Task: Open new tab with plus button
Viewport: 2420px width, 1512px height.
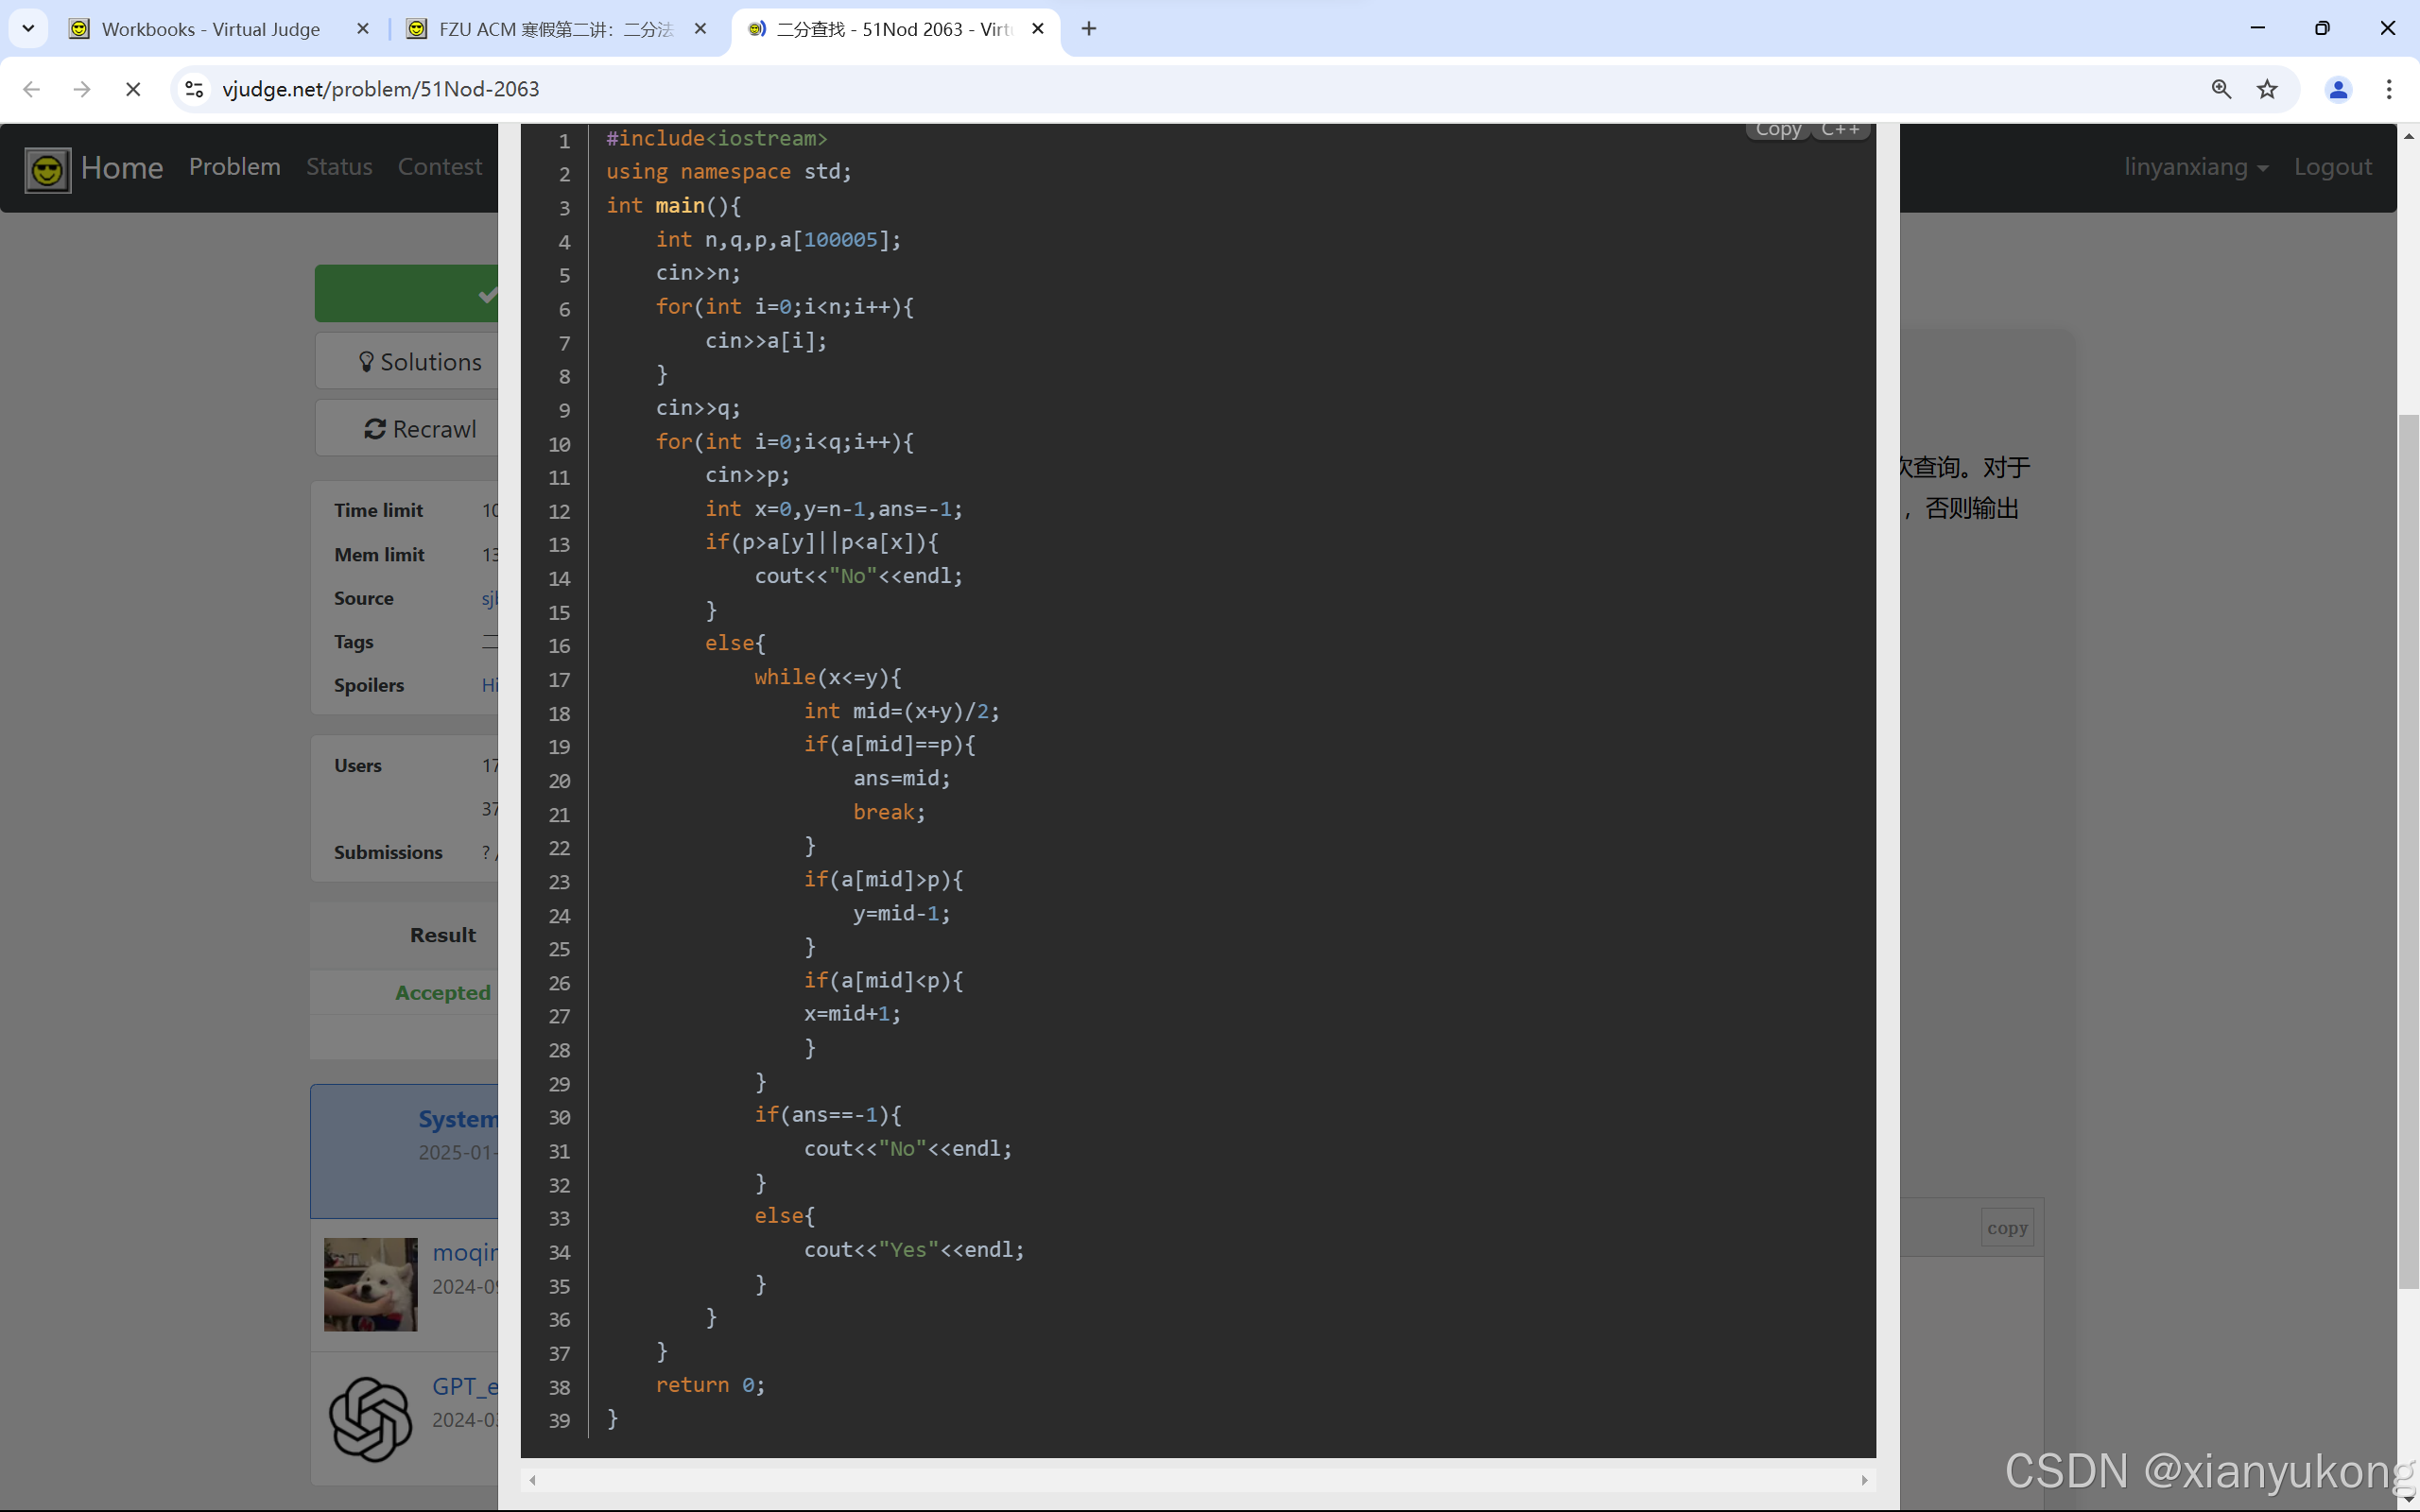Action: 1089,29
